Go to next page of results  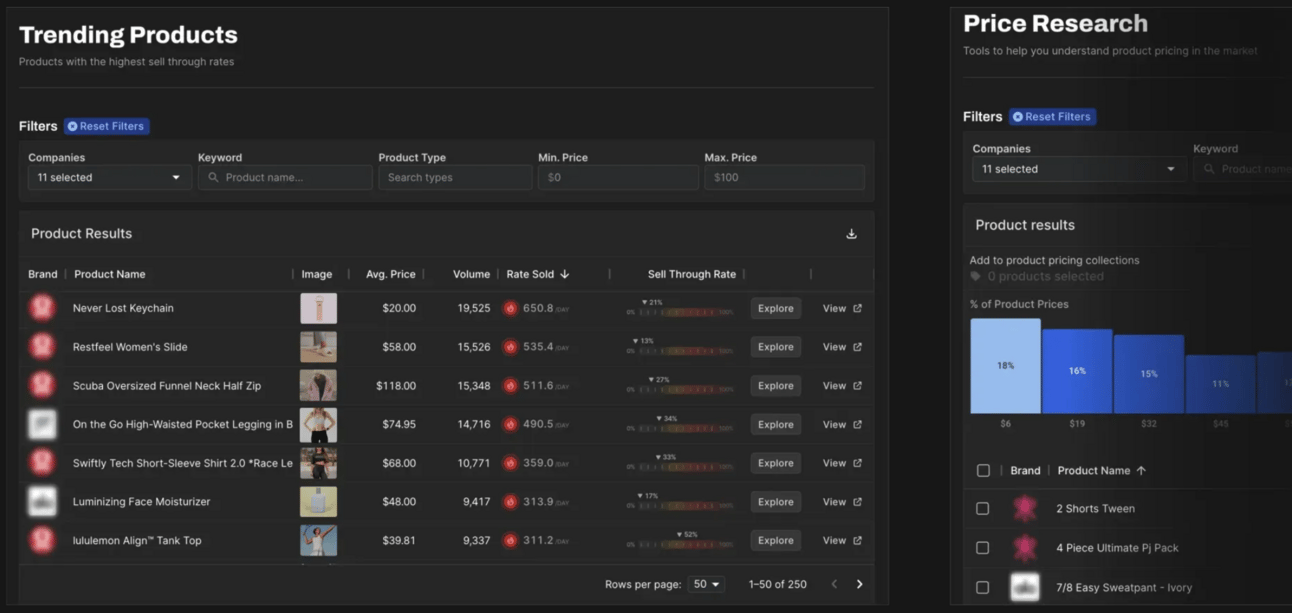[859, 584]
